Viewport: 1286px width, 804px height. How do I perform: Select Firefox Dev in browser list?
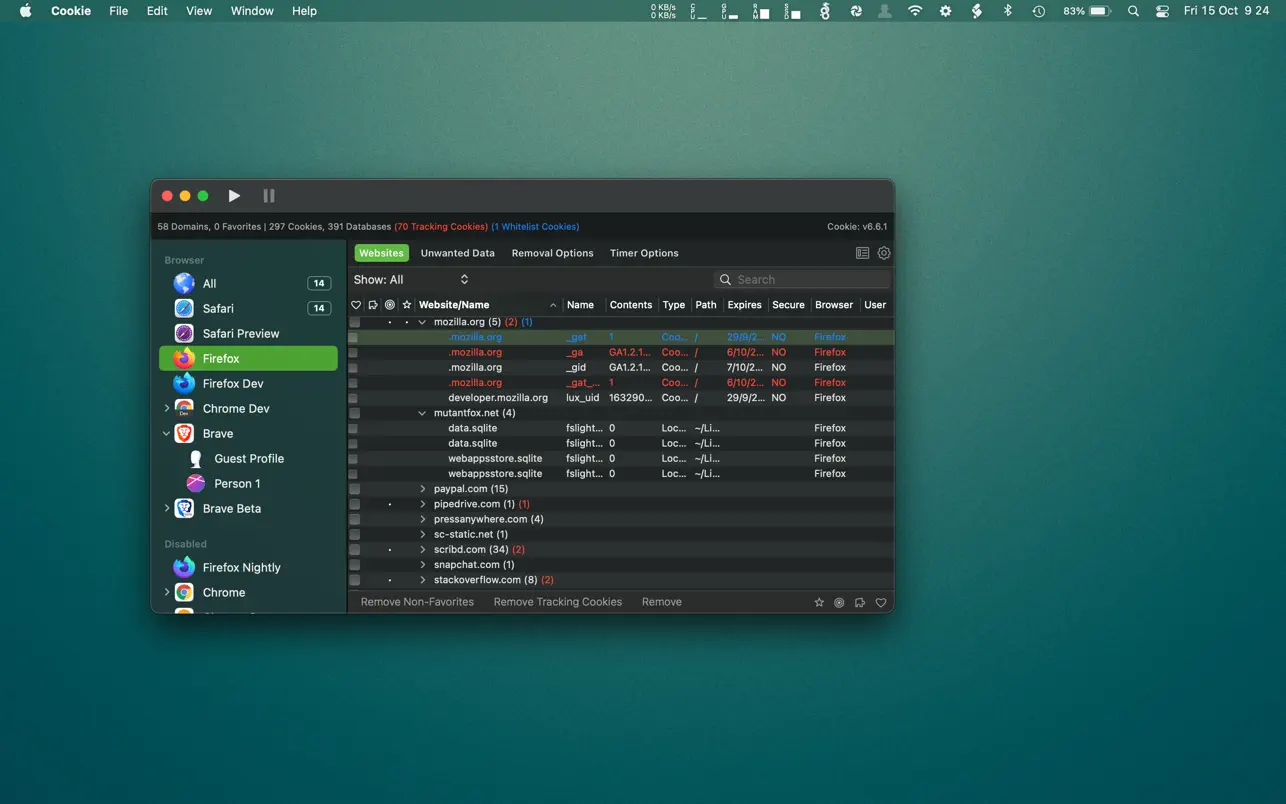pyautogui.click(x=232, y=384)
